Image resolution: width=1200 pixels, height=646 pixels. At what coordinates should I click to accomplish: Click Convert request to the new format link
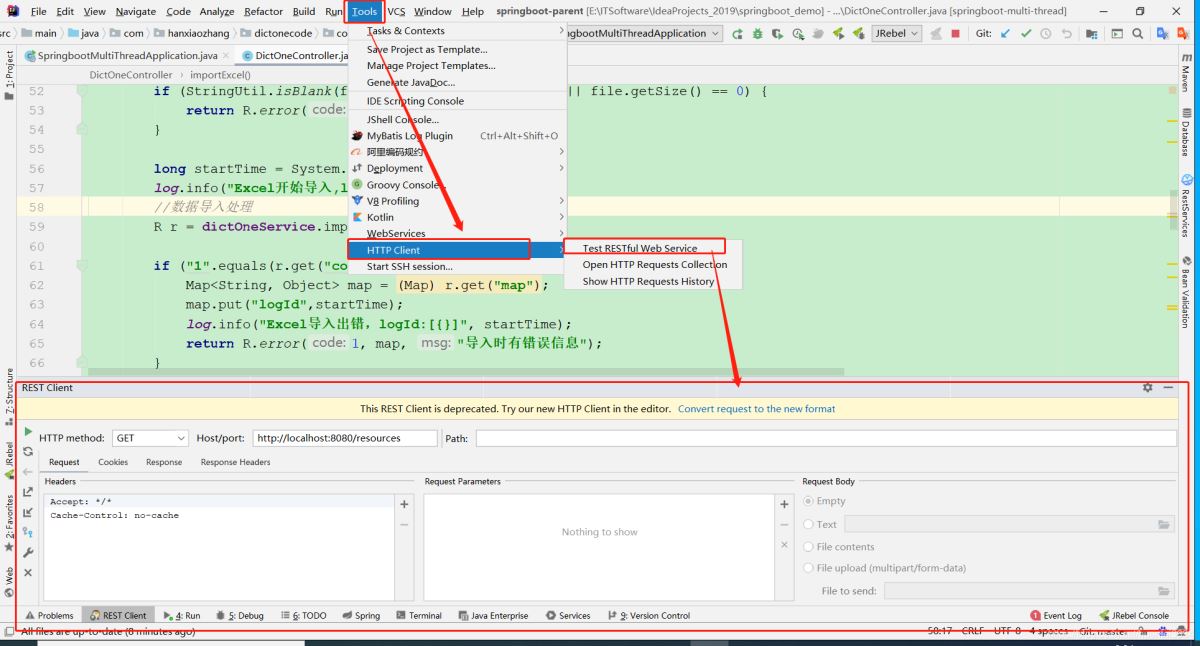click(x=756, y=409)
